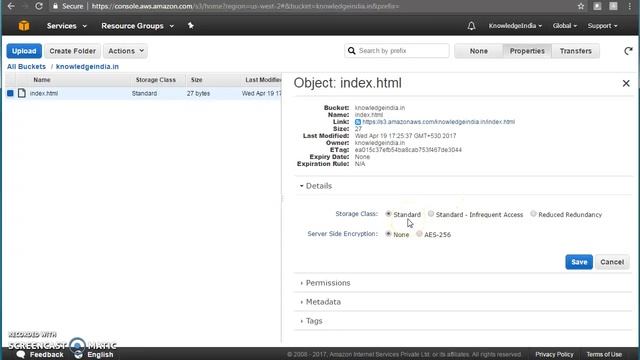The image size is (640, 360).
Task: Click the link icon beside the S3 URL
Action: point(358,122)
